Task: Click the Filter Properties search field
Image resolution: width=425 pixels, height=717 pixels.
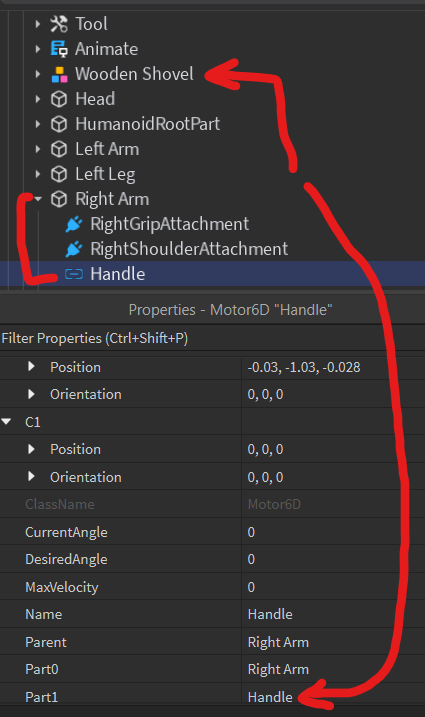Action: click(212, 338)
